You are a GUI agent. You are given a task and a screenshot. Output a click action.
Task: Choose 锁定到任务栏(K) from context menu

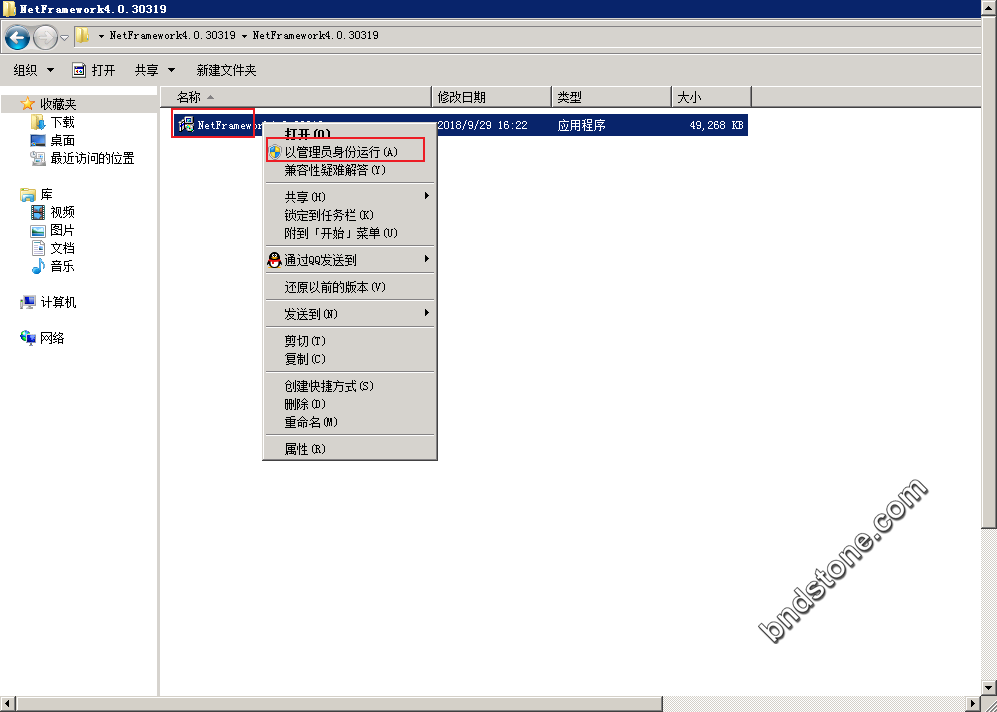tap(350, 215)
